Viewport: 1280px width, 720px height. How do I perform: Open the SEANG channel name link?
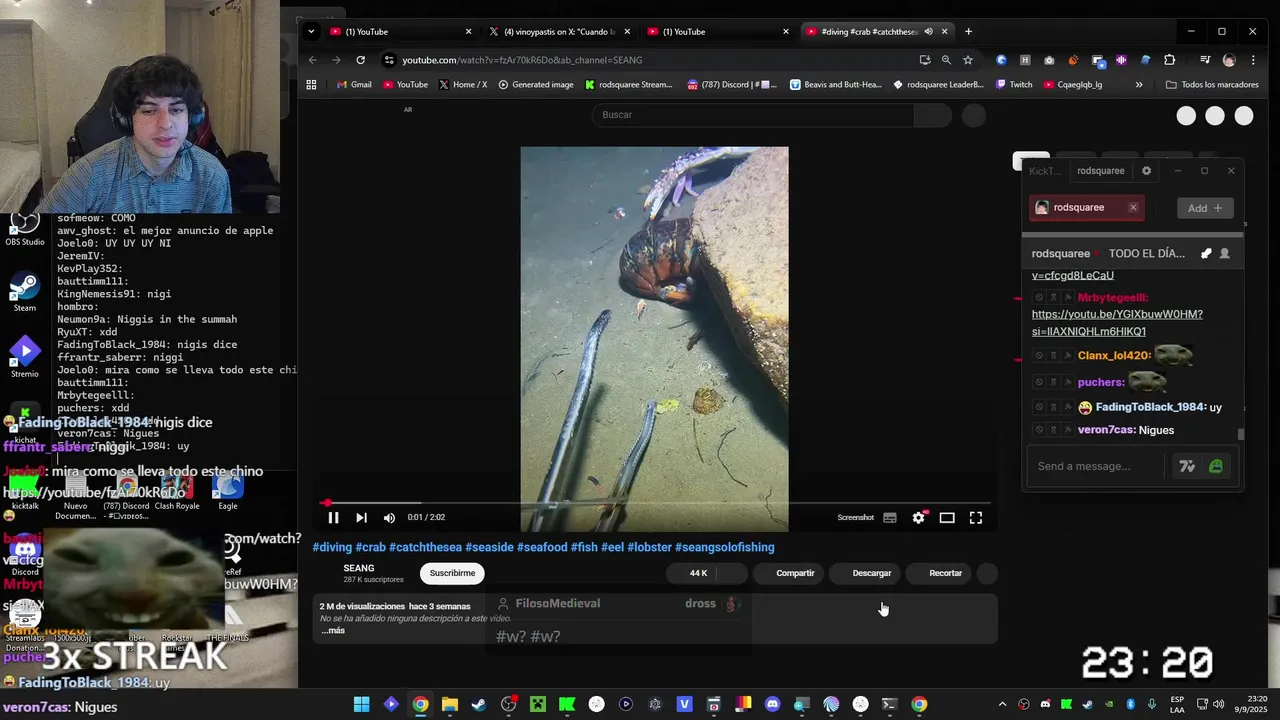pos(359,568)
